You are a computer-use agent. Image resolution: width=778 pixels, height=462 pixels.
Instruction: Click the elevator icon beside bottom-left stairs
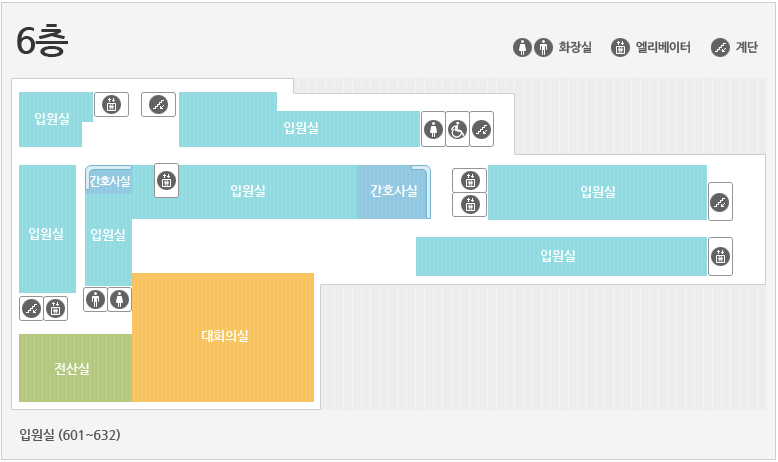[x=56, y=309]
